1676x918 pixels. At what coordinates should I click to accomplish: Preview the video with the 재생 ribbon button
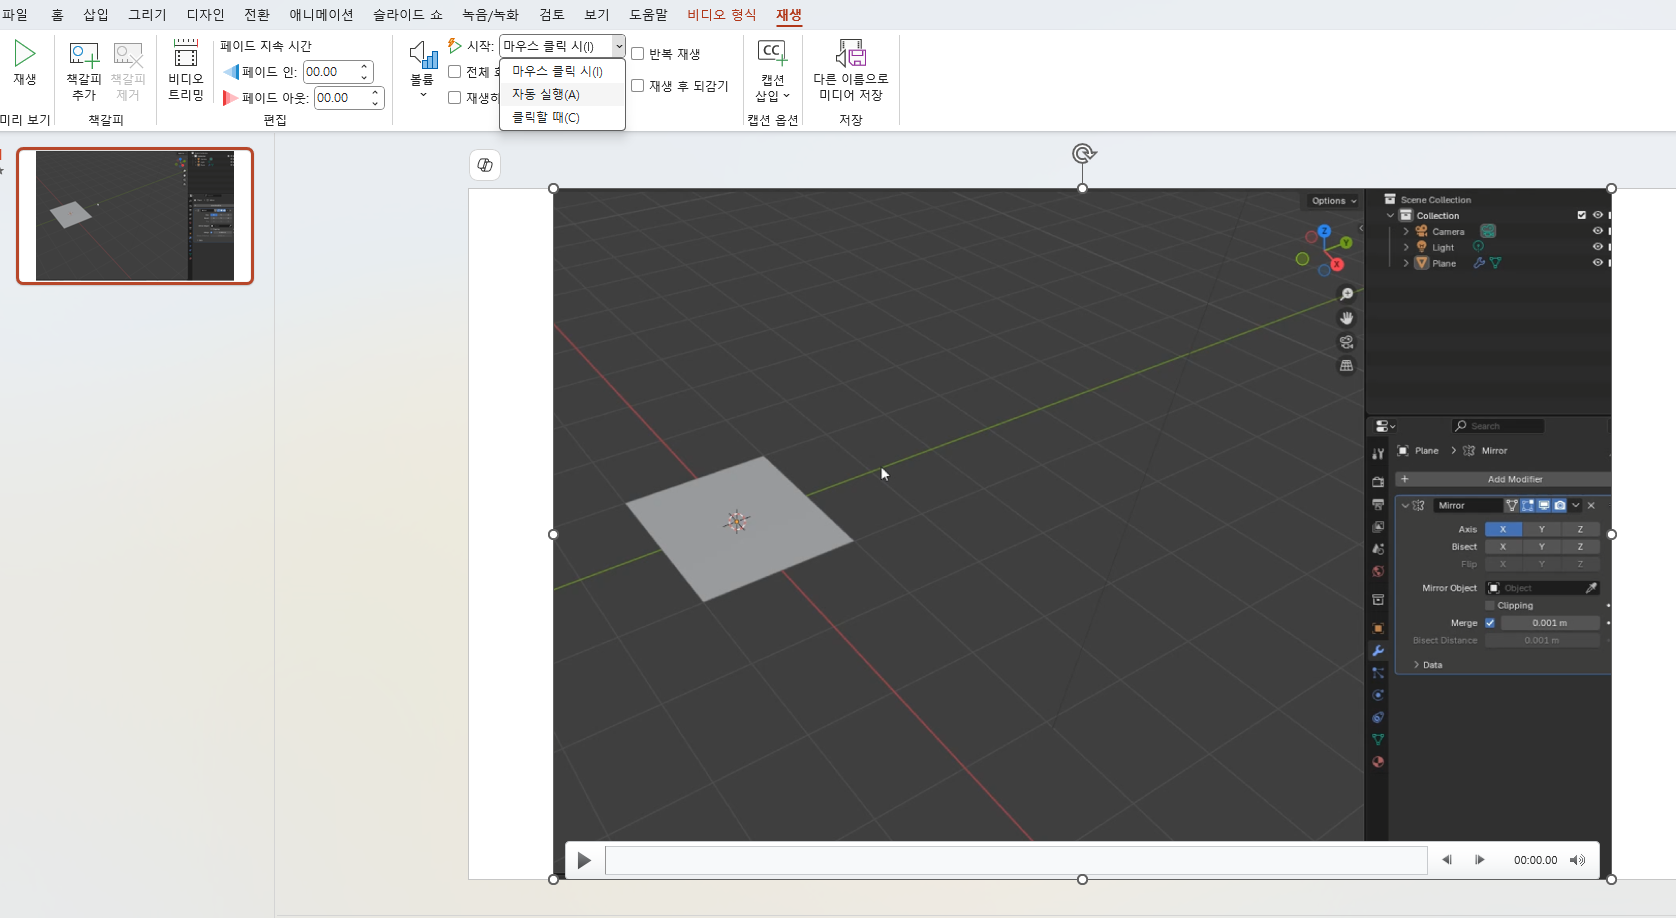[x=25, y=62]
